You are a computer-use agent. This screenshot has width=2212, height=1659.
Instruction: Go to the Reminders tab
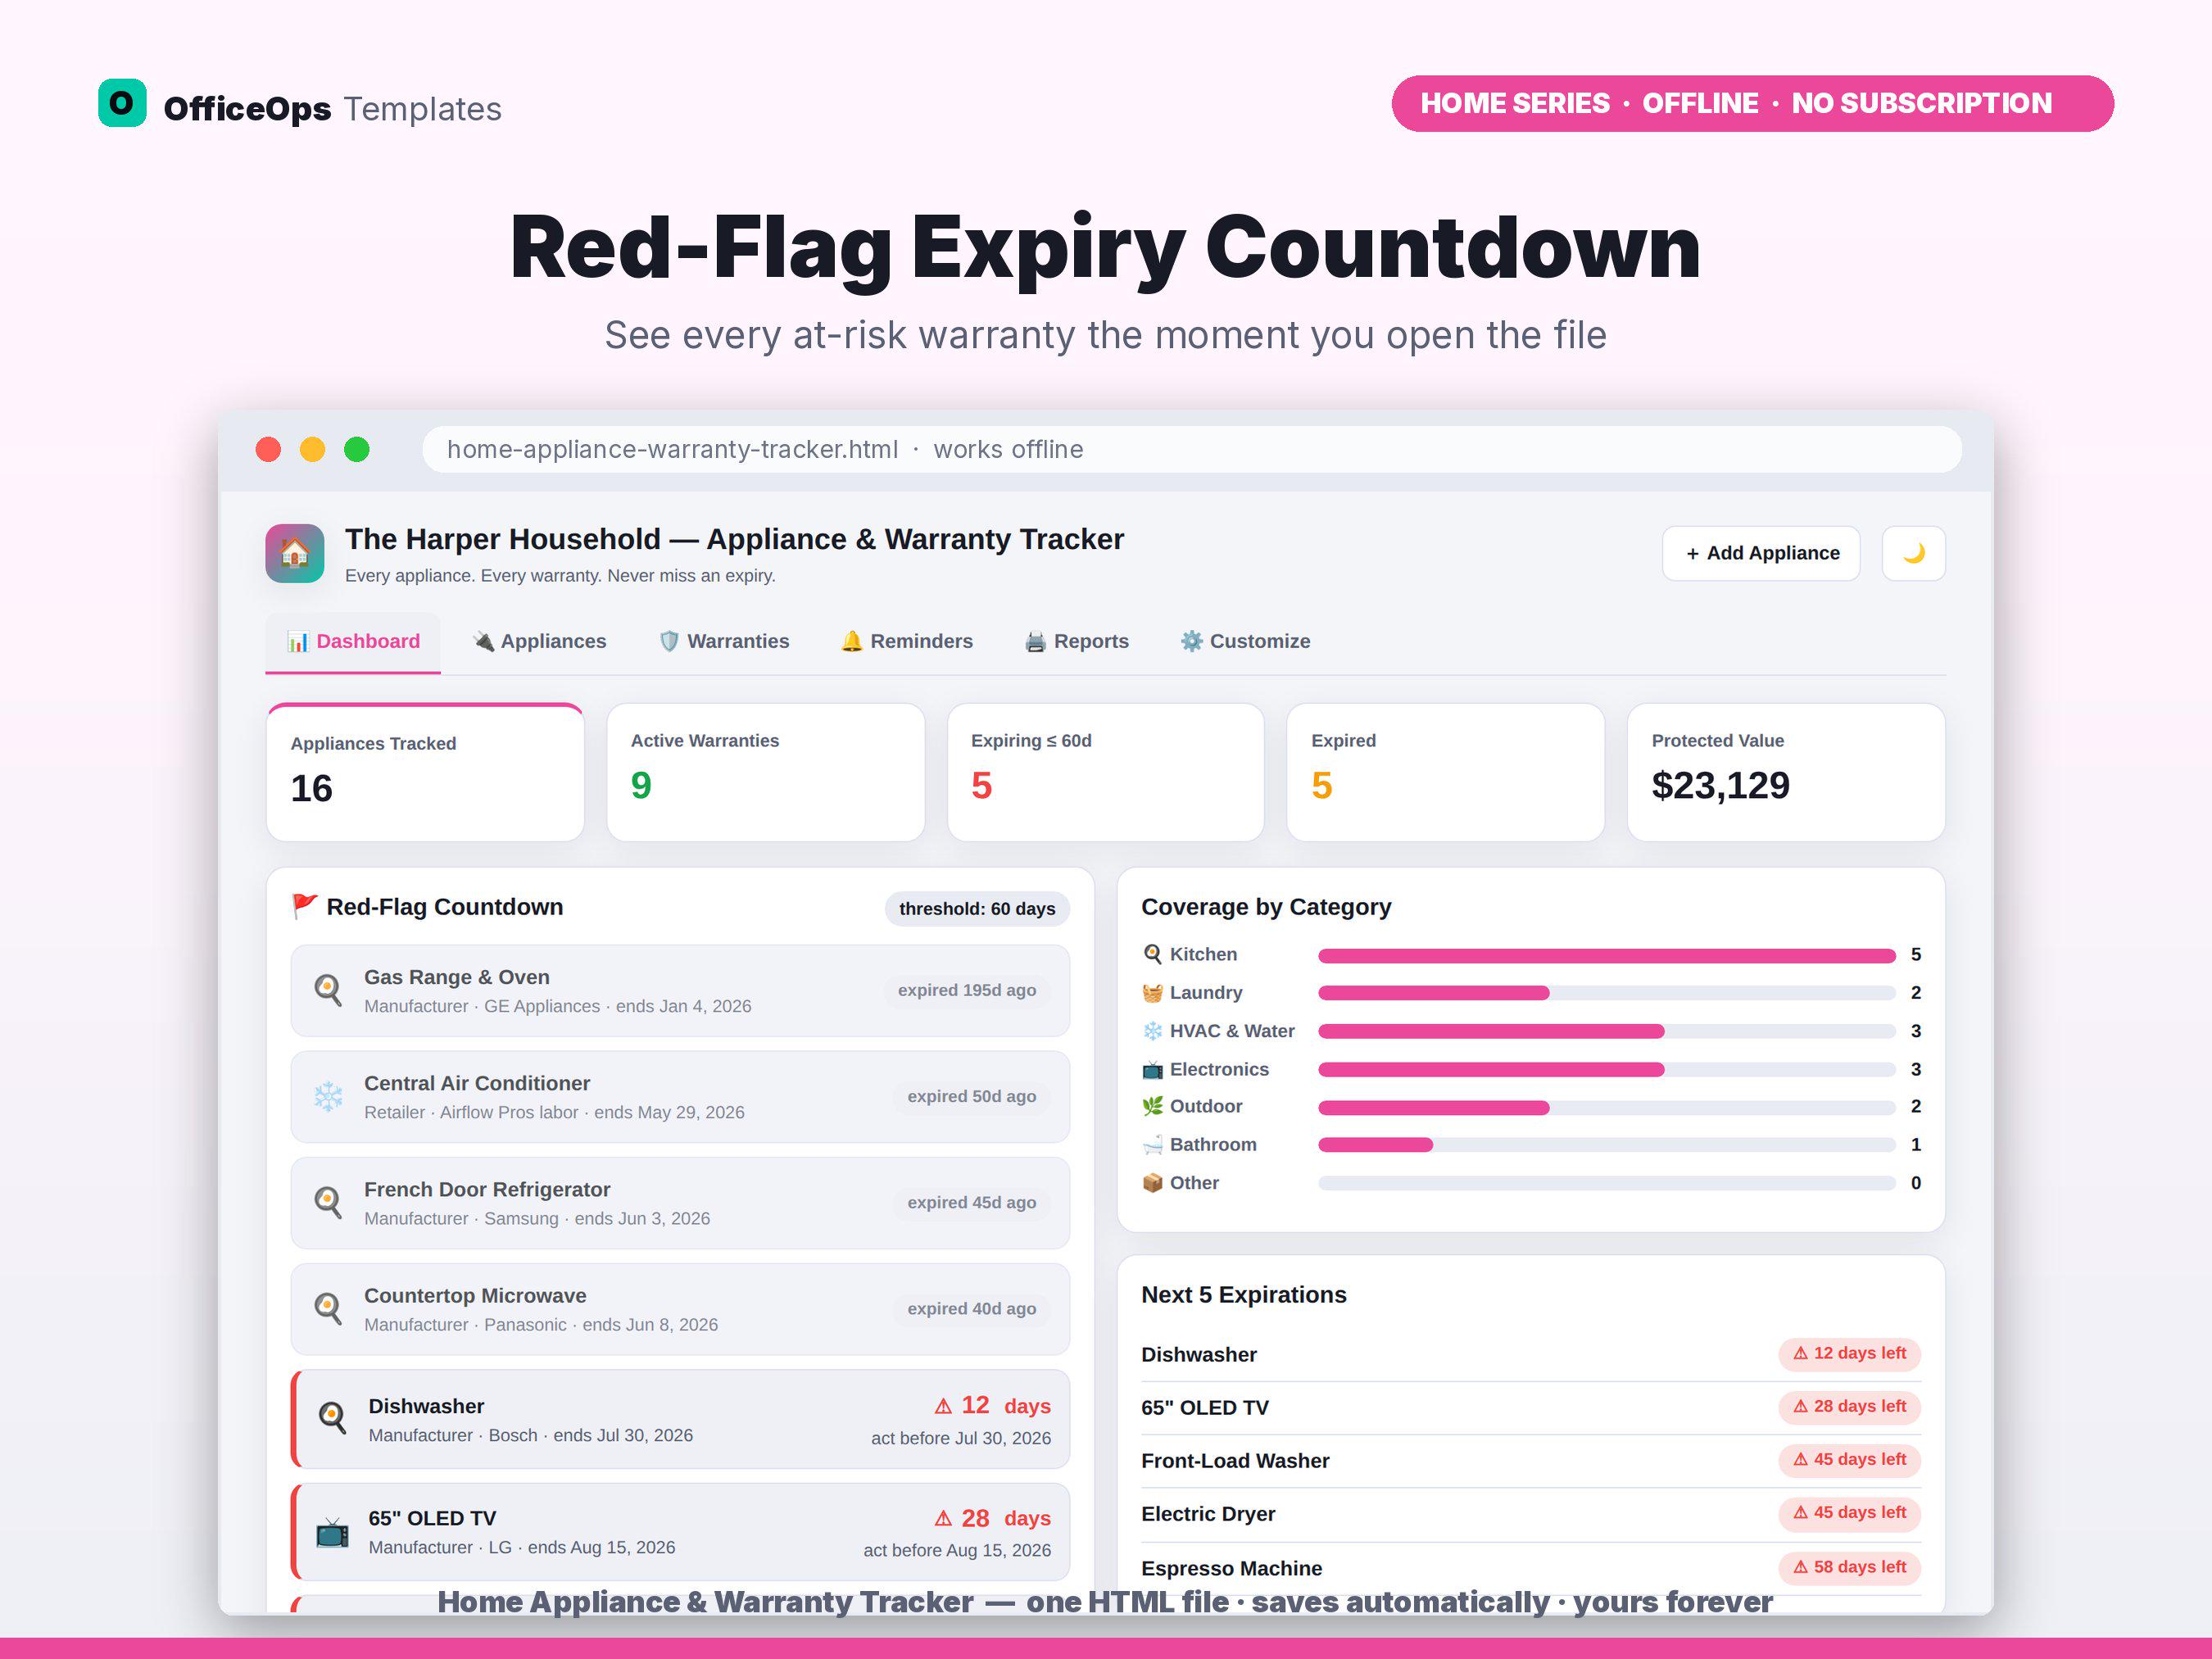(907, 642)
